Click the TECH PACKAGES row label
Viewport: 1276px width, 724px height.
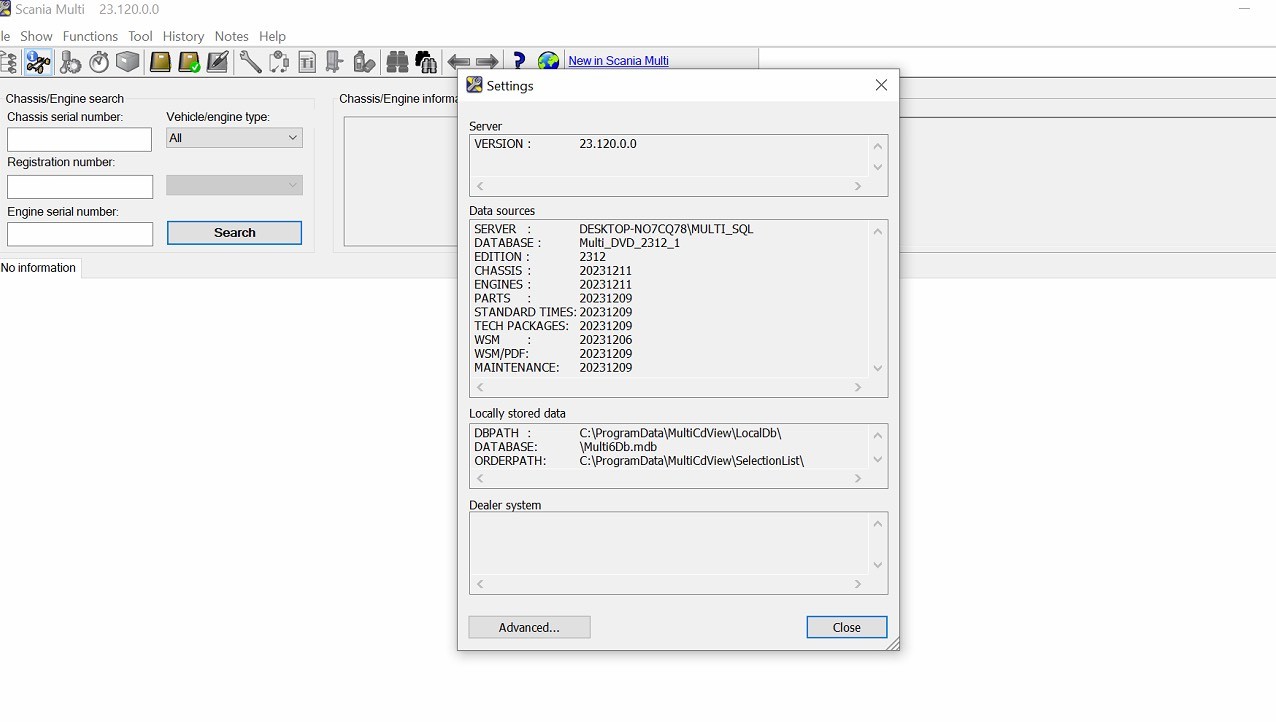(x=521, y=326)
